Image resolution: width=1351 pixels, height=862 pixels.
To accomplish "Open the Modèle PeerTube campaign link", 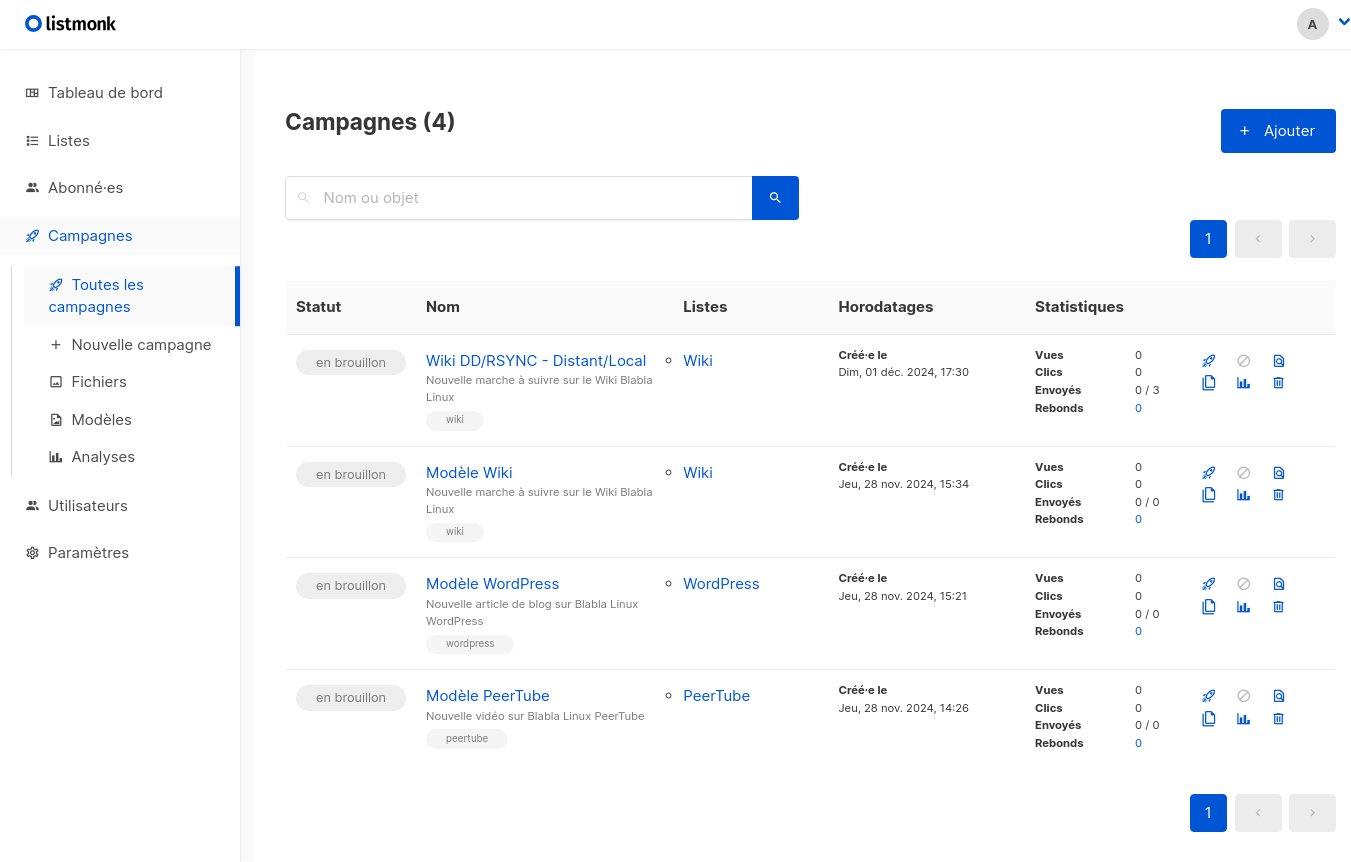I will coord(487,696).
